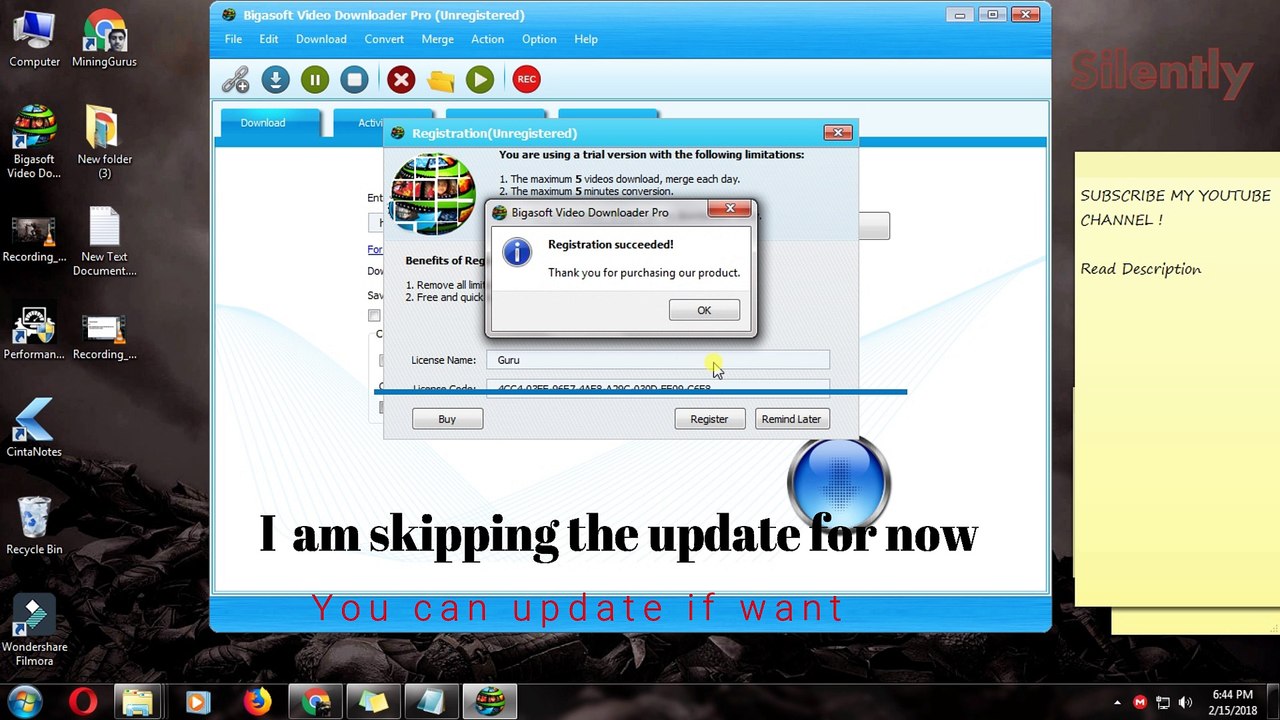Viewport: 1280px width, 720px height.
Task: Click the green Play toolbar icon
Action: tap(480, 79)
